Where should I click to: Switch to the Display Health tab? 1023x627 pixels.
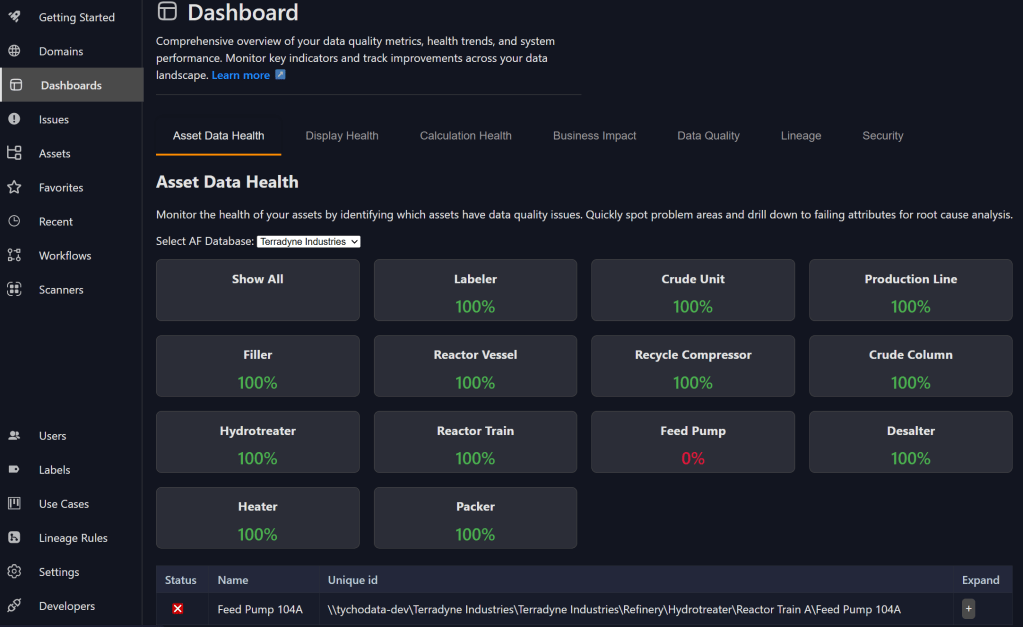point(342,136)
